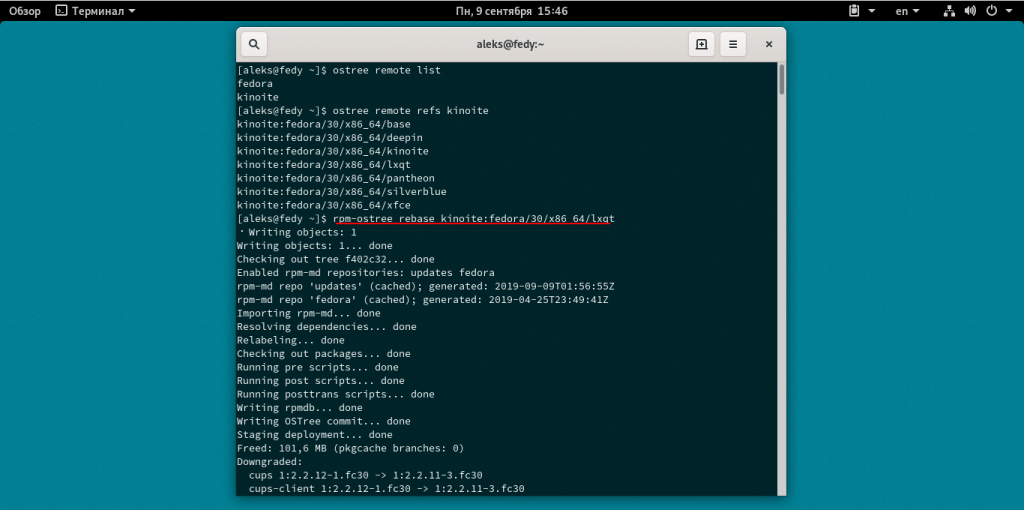This screenshot has height=510, width=1024.
Task: Open a new terminal tab
Action: [702, 44]
